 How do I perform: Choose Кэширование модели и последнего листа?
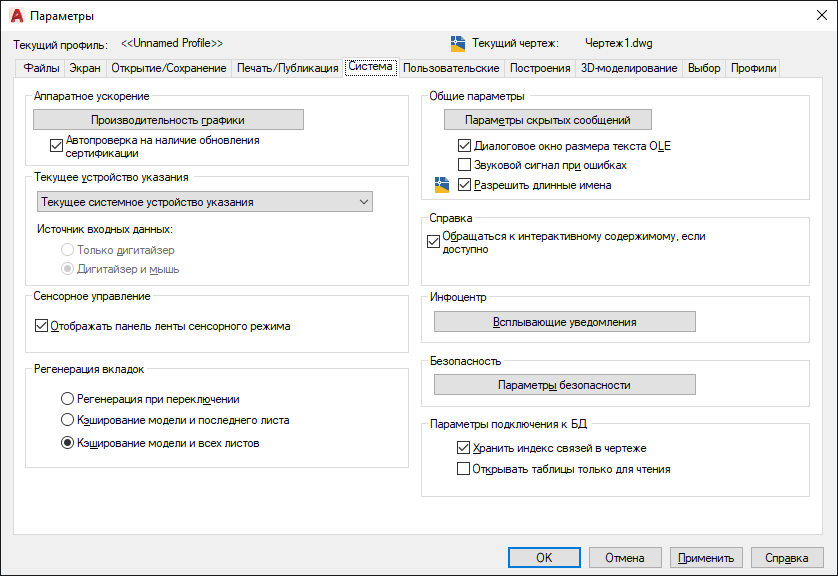[68, 420]
